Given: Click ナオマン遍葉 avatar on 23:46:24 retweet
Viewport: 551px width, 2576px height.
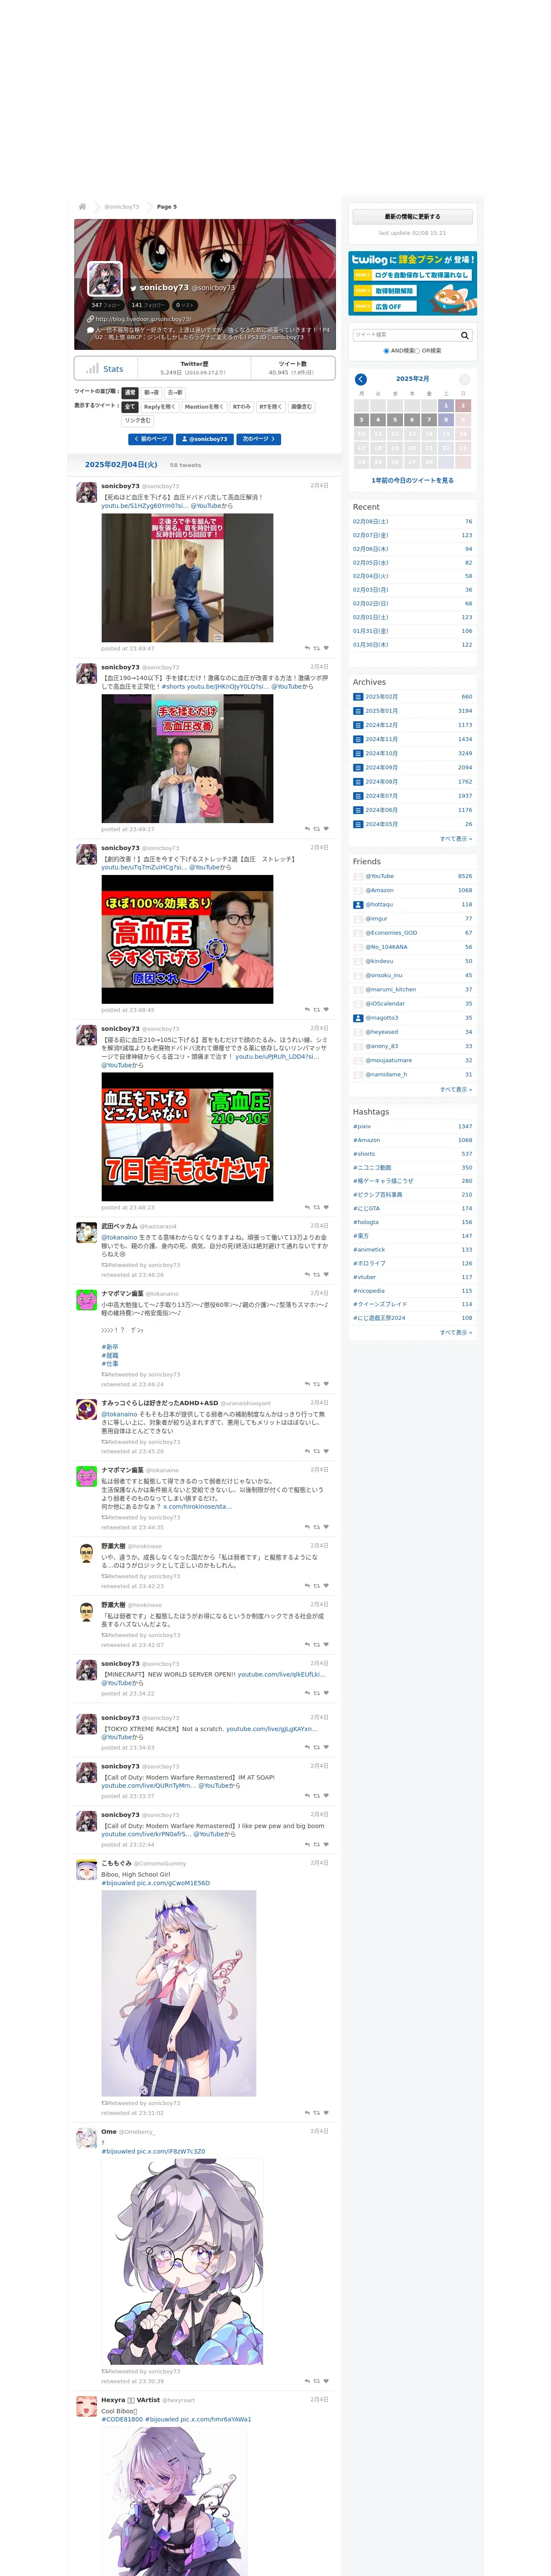Looking at the screenshot, I should pyautogui.click(x=87, y=1300).
